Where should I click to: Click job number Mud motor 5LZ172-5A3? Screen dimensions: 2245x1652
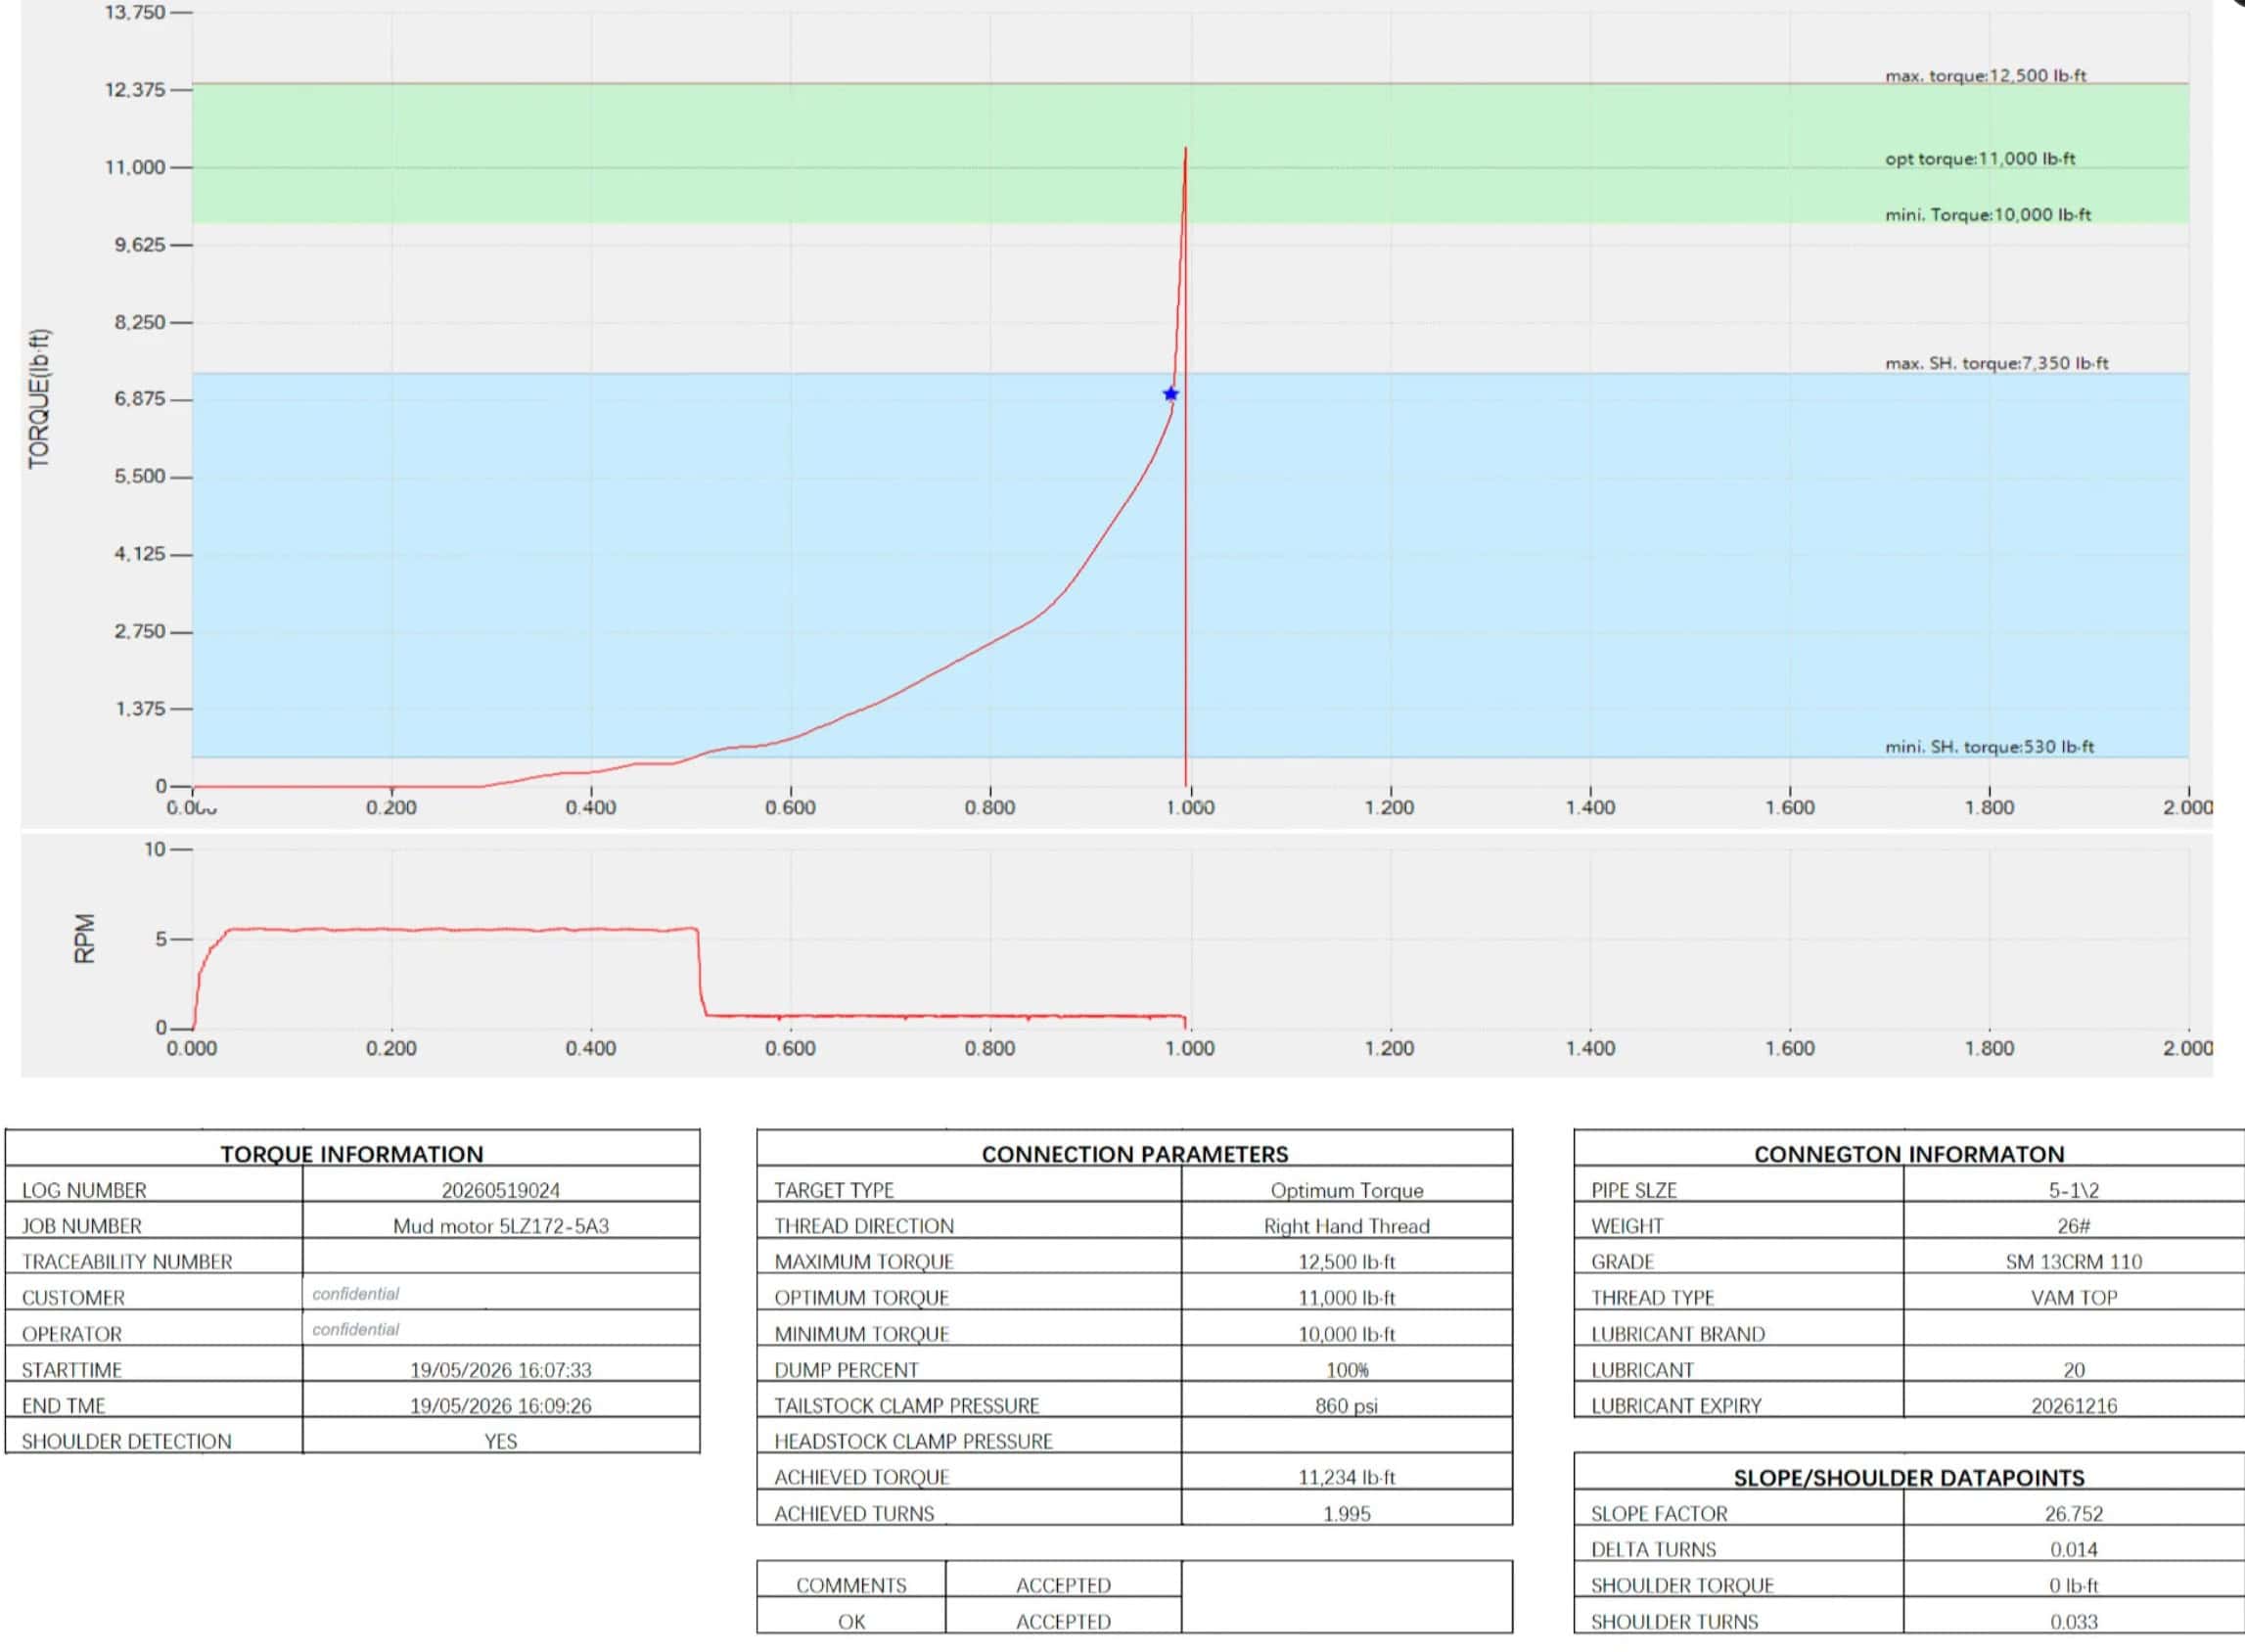pyautogui.click(x=501, y=1226)
